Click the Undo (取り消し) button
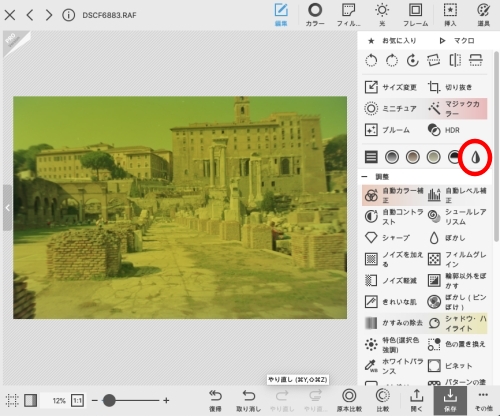Screen dimensions: 500x416 248,400
